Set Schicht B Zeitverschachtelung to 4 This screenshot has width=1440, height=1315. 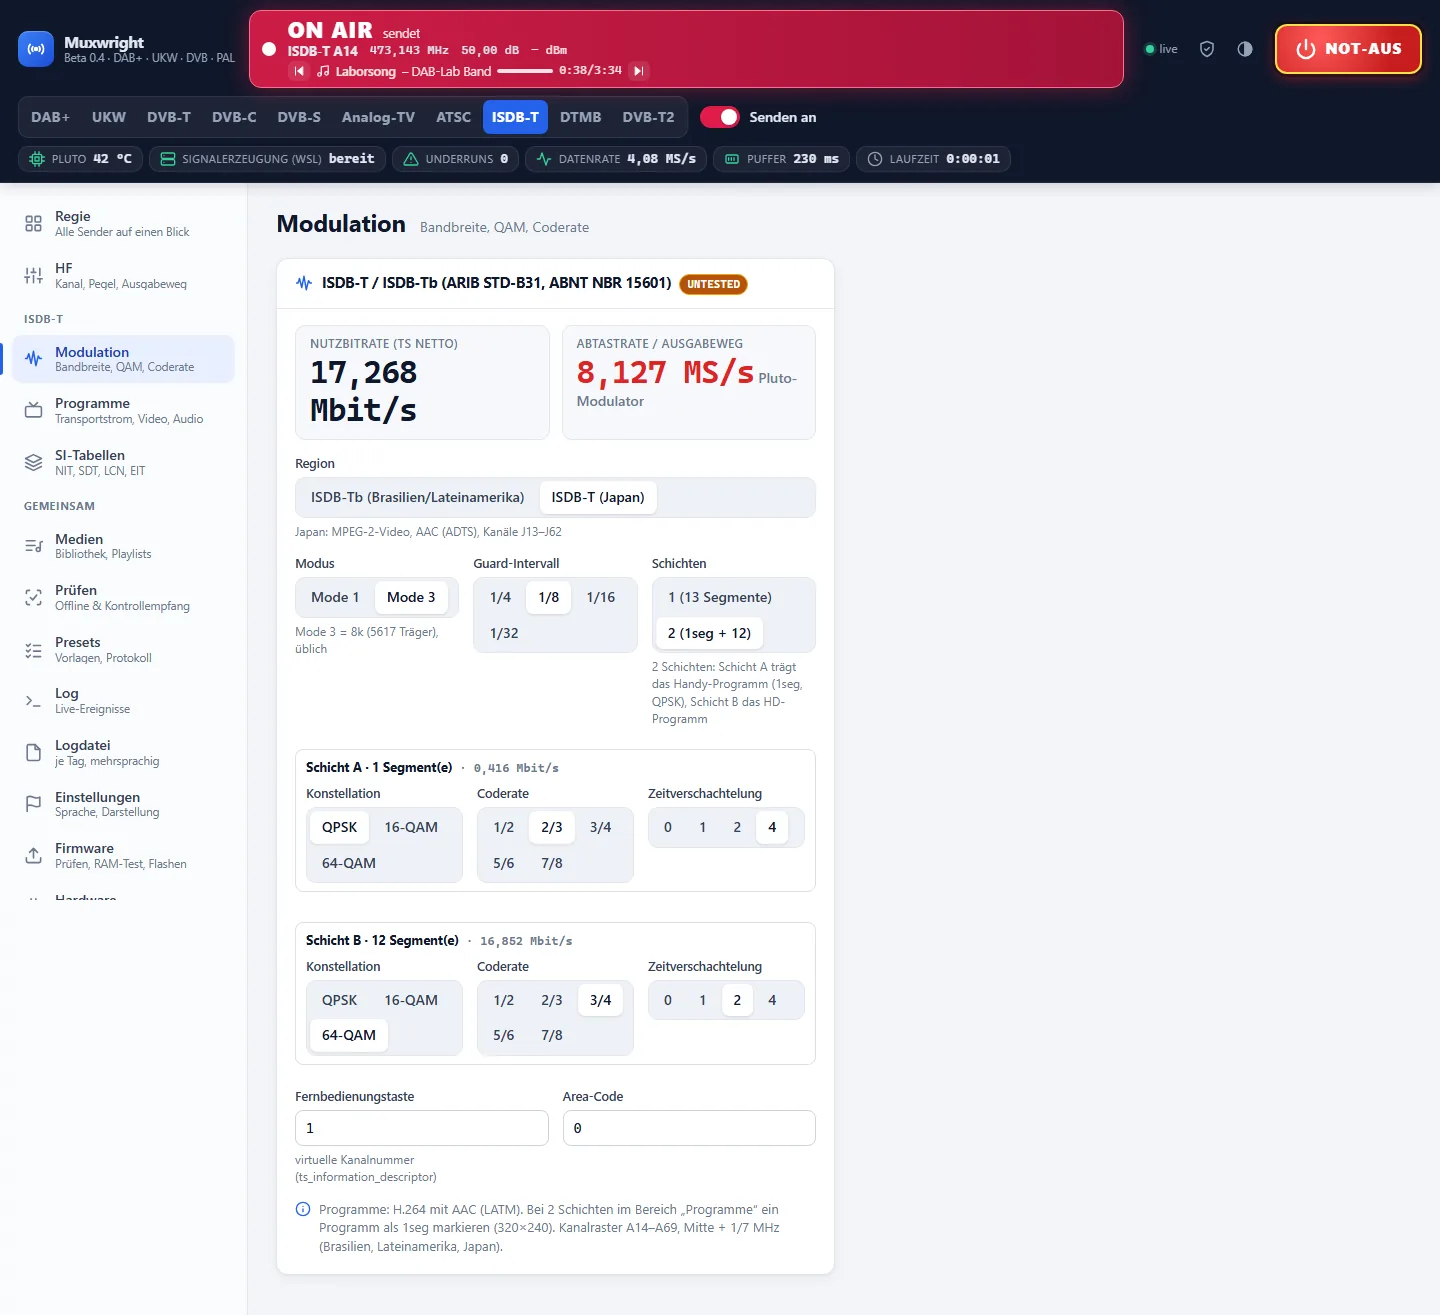(x=772, y=1001)
